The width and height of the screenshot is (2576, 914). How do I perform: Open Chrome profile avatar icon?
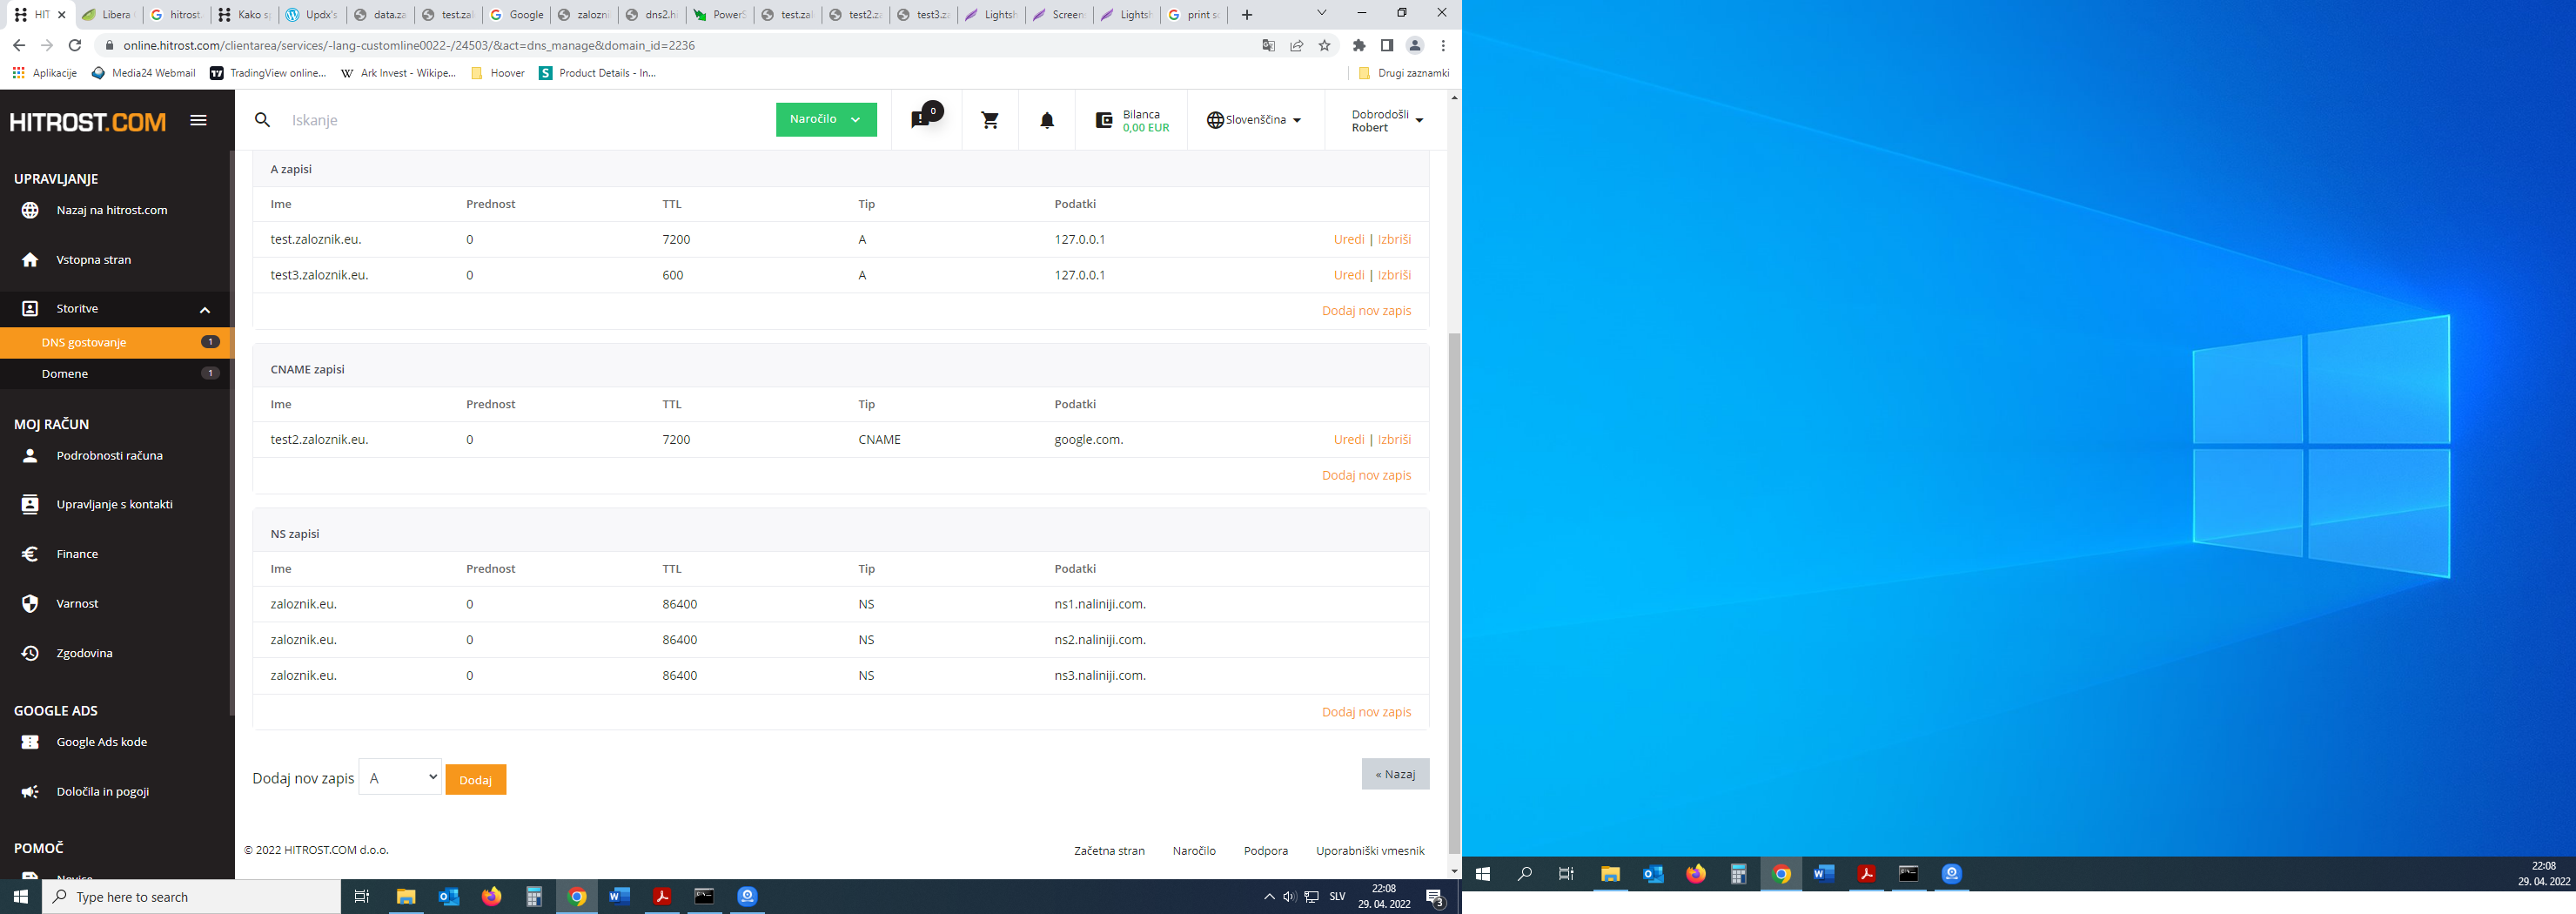point(1415,45)
